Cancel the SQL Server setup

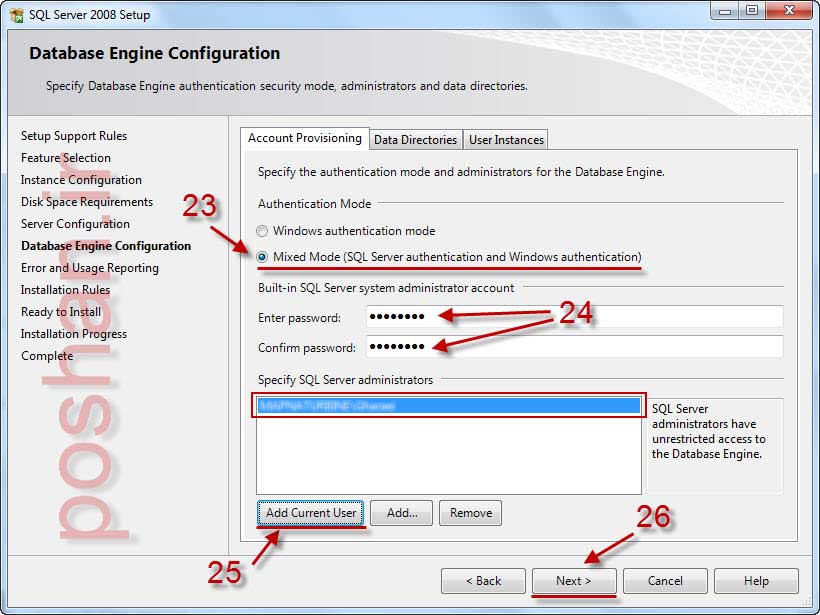pyautogui.click(x=665, y=581)
